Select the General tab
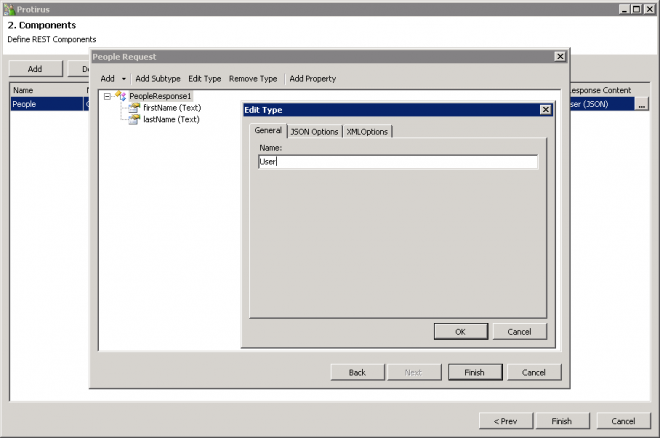 (268, 130)
